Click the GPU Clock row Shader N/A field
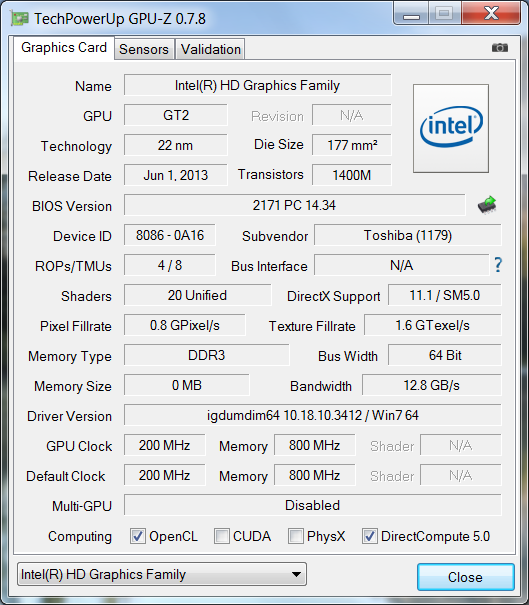The image size is (529, 605). 461,446
